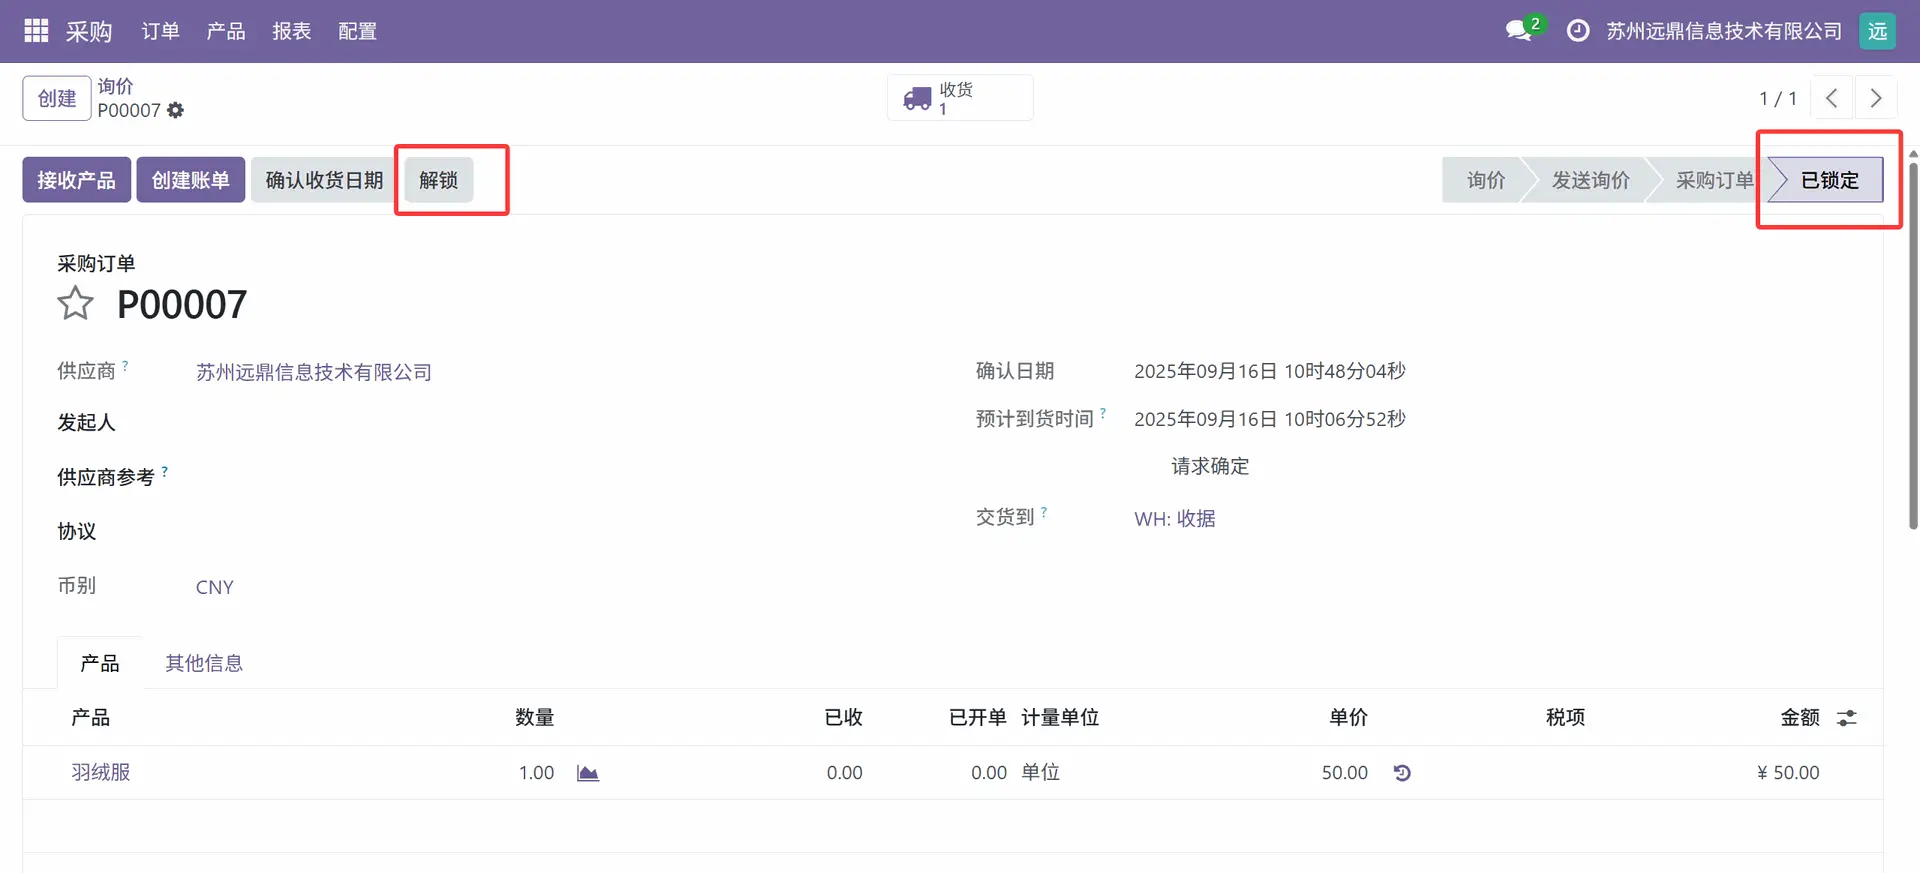The image size is (1920, 873).
Task: Expand the 配置 menu
Action: (x=357, y=31)
